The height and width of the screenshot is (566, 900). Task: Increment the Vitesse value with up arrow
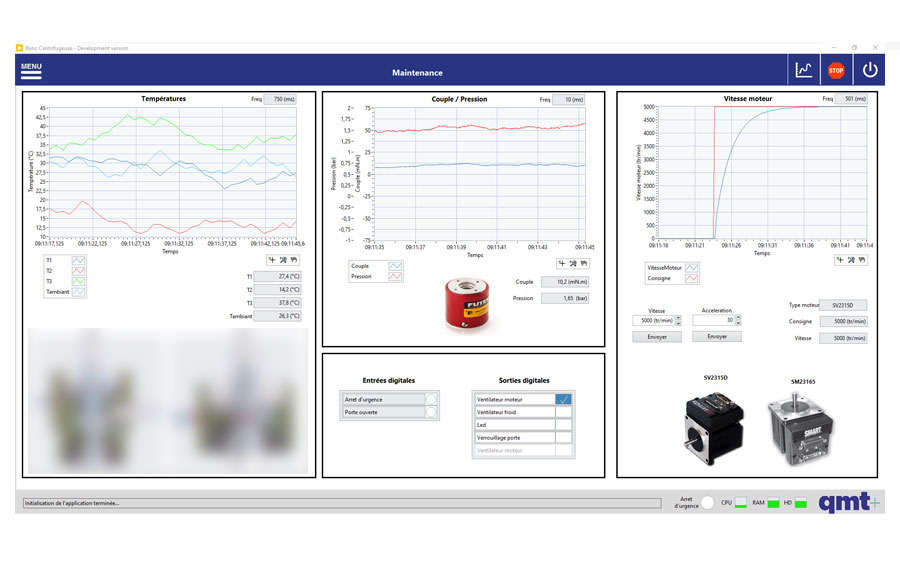[x=678, y=318]
